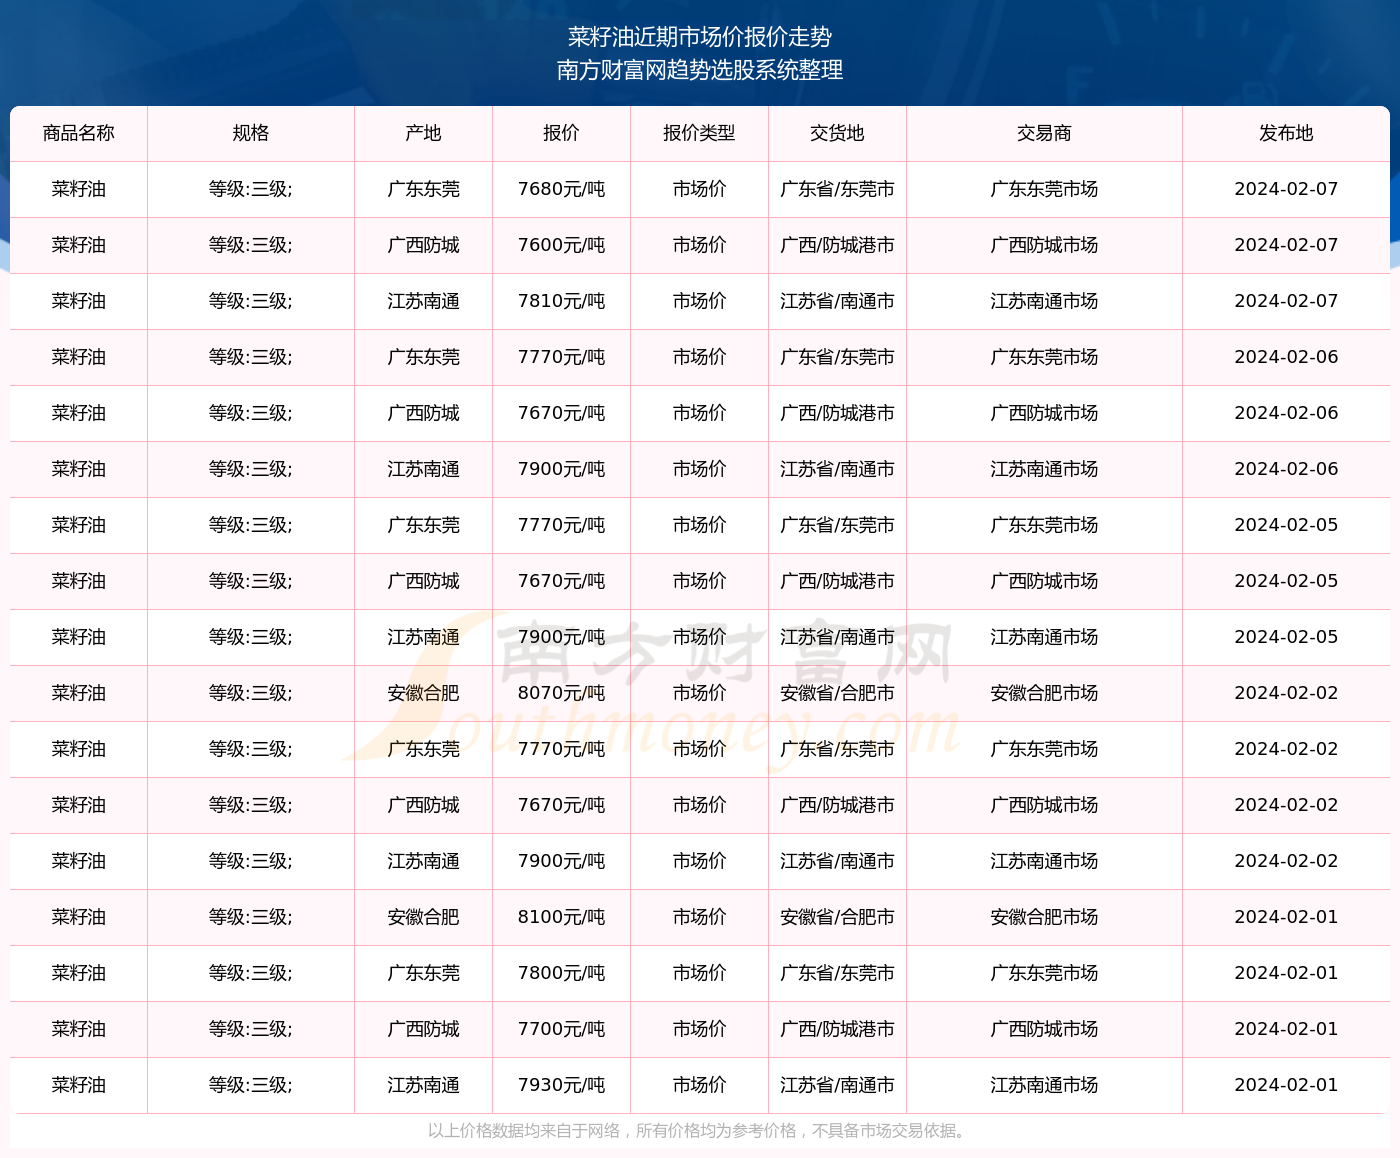Click the 8070元/吨 price cell
This screenshot has width=1400, height=1158.
(x=562, y=693)
